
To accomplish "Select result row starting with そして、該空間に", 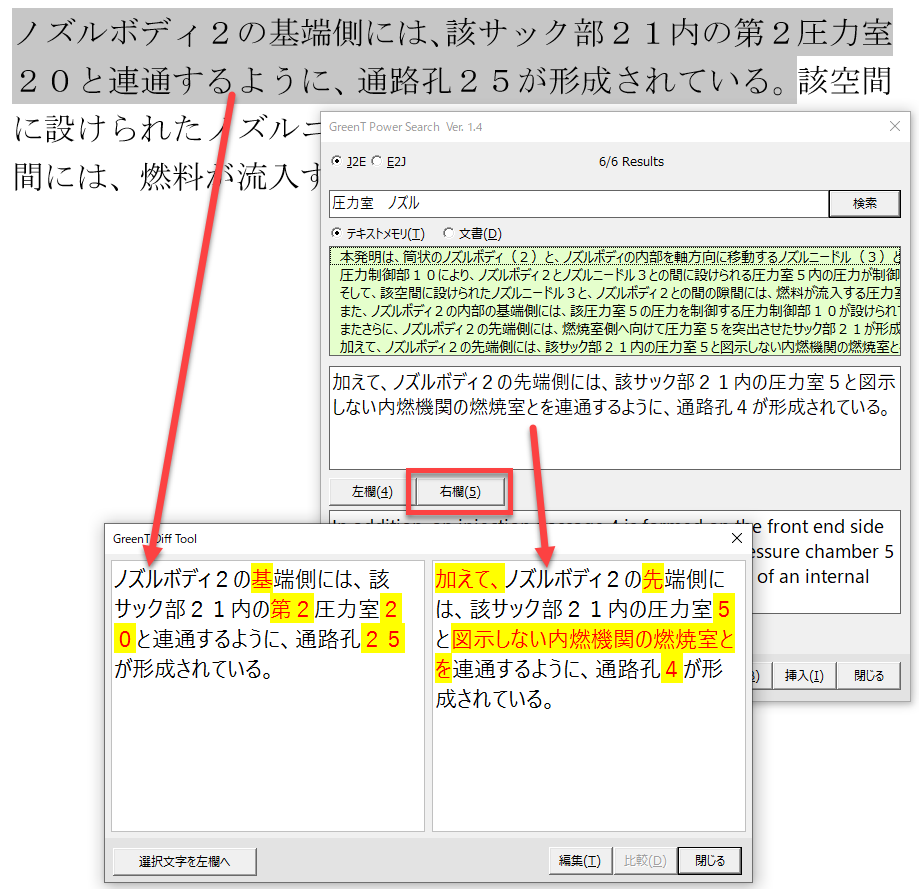I will [x=615, y=292].
